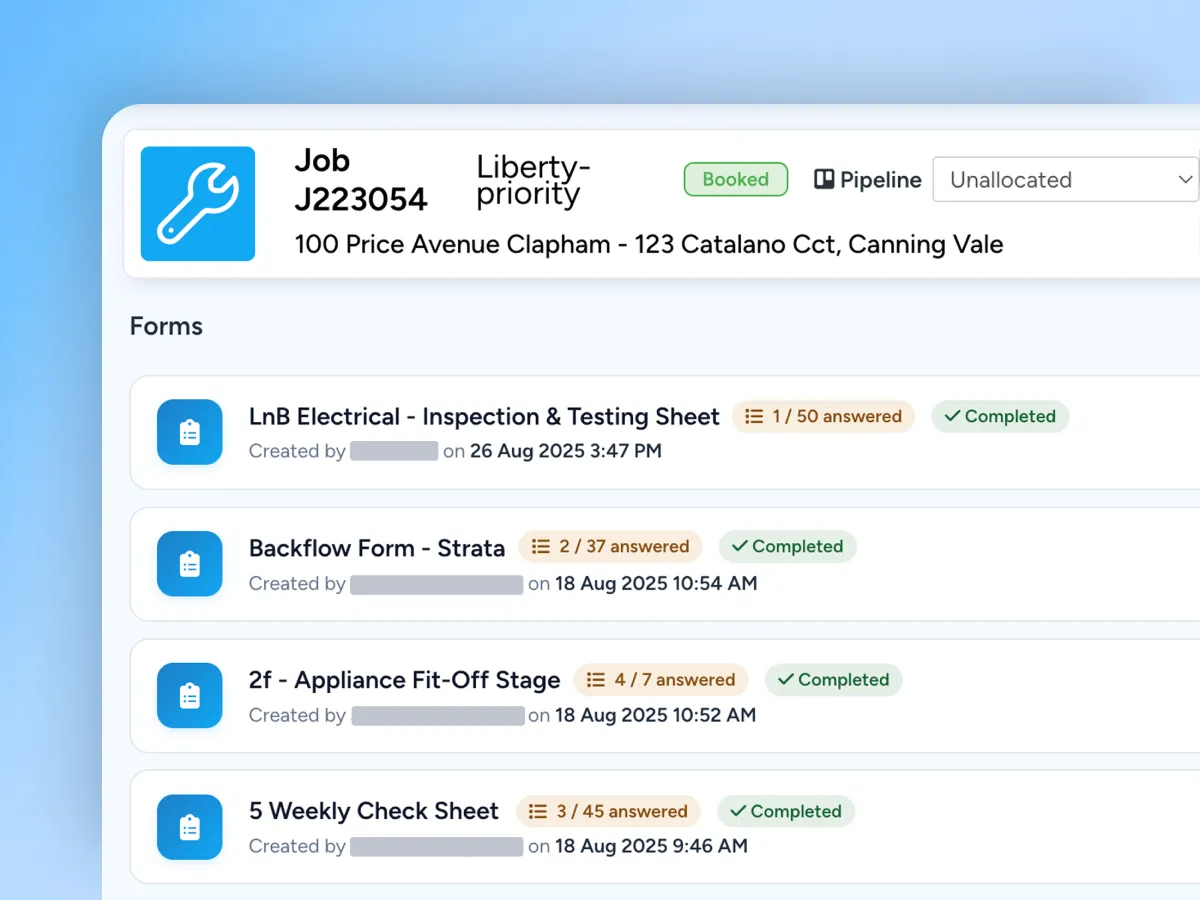Screen dimensions: 1200x900
Task: Click Completed badge on LnB Electrical form
Action: coord(1000,417)
